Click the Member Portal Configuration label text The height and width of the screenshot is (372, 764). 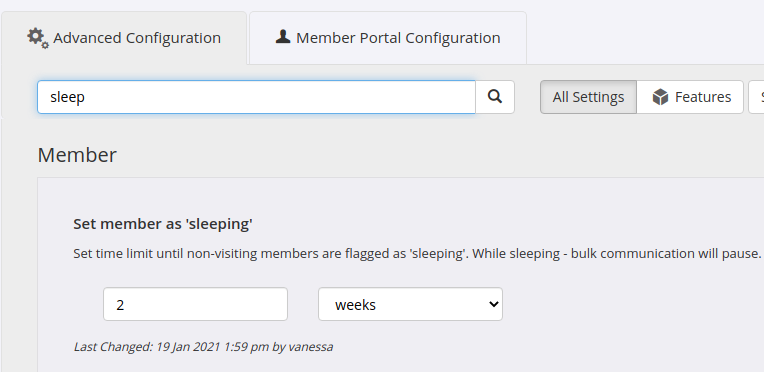tap(398, 38)
